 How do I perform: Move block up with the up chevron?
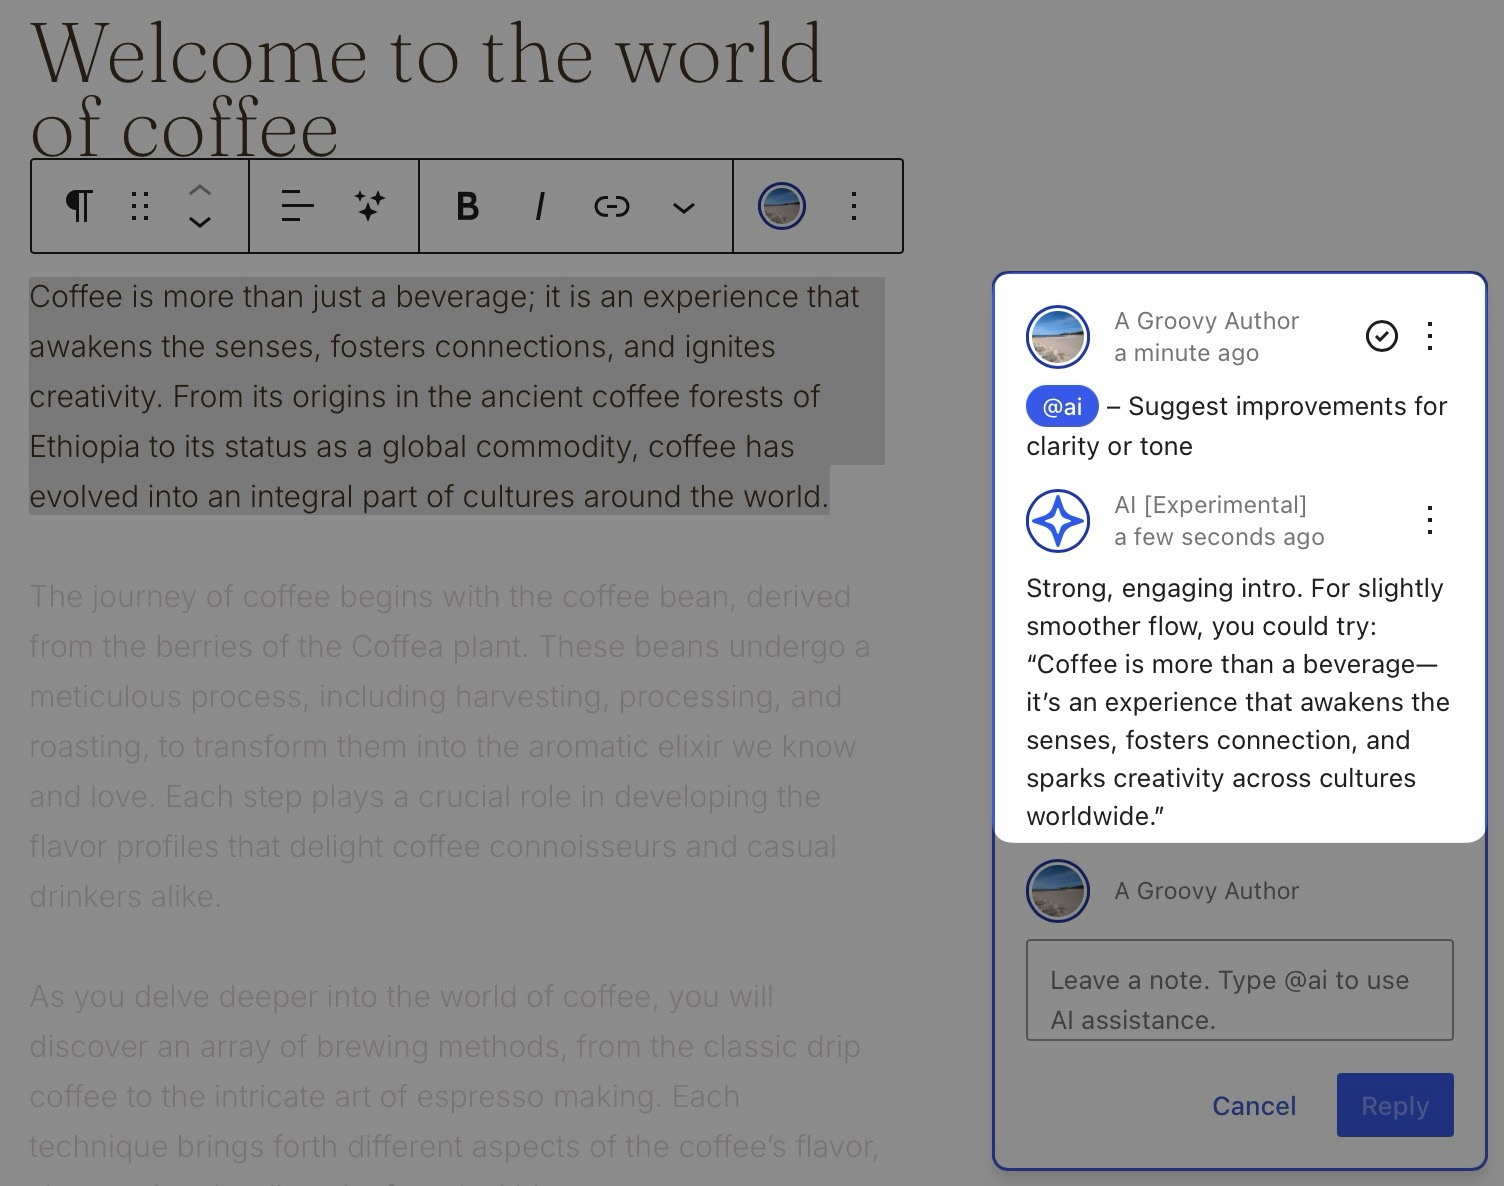coord(200,189)
